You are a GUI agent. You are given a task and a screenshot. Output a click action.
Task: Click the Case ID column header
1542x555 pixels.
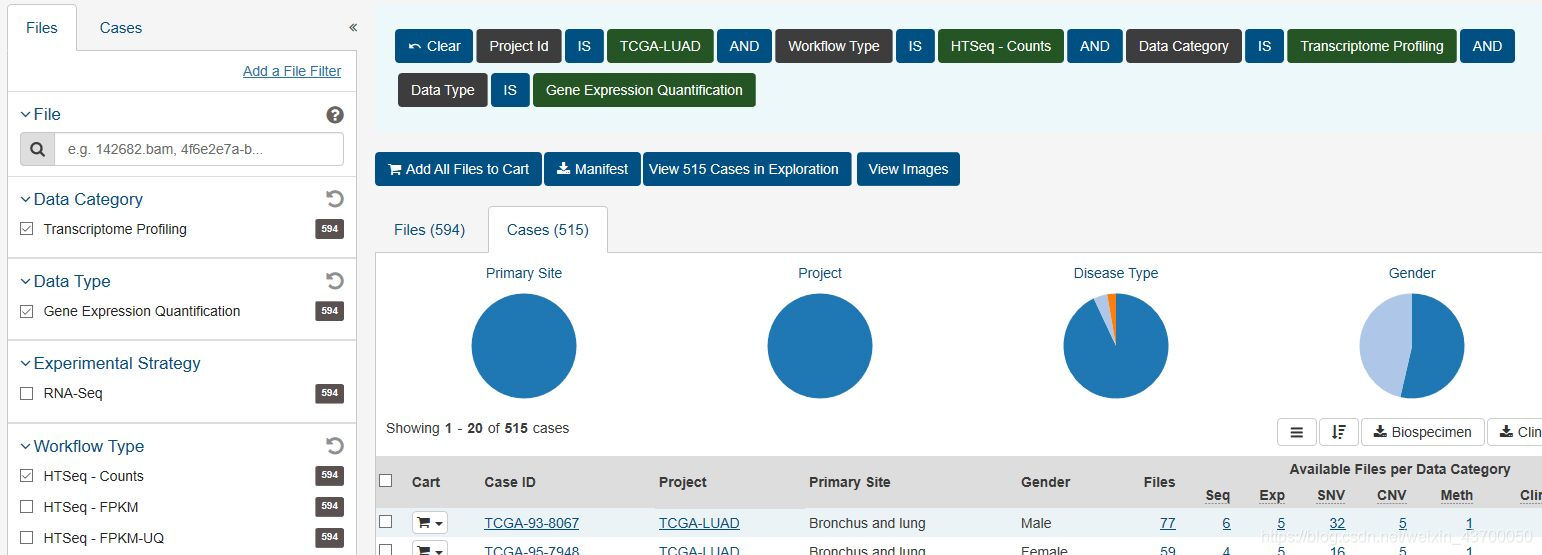coord(510,482)
